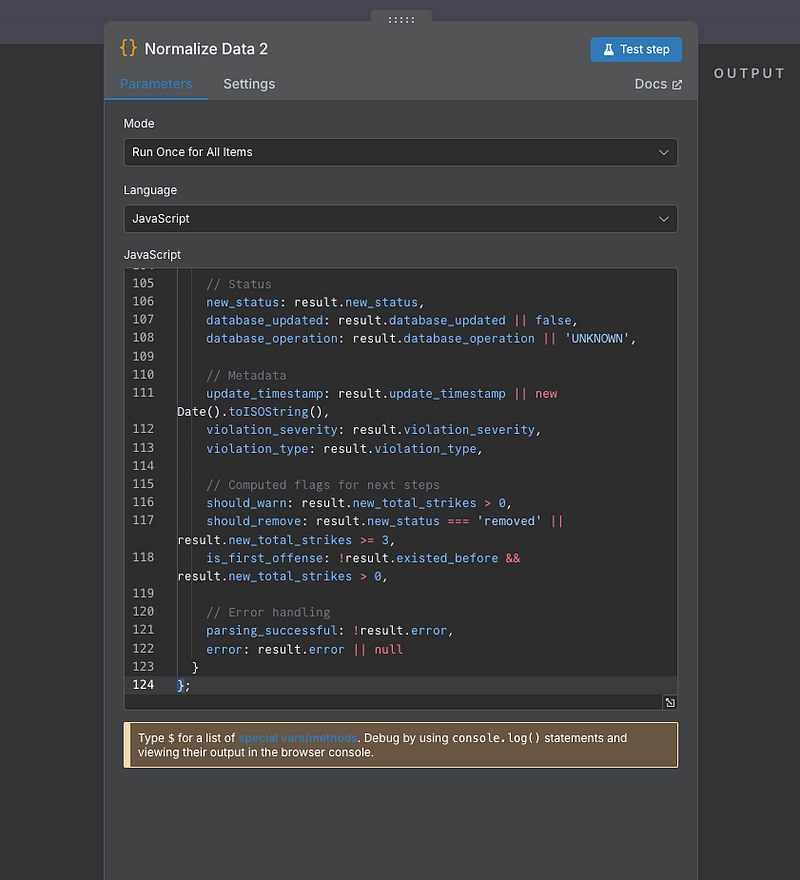Select the OUTPUT panel heading
The width and height of the screenshot is (800, 880).
coord(749,73)
